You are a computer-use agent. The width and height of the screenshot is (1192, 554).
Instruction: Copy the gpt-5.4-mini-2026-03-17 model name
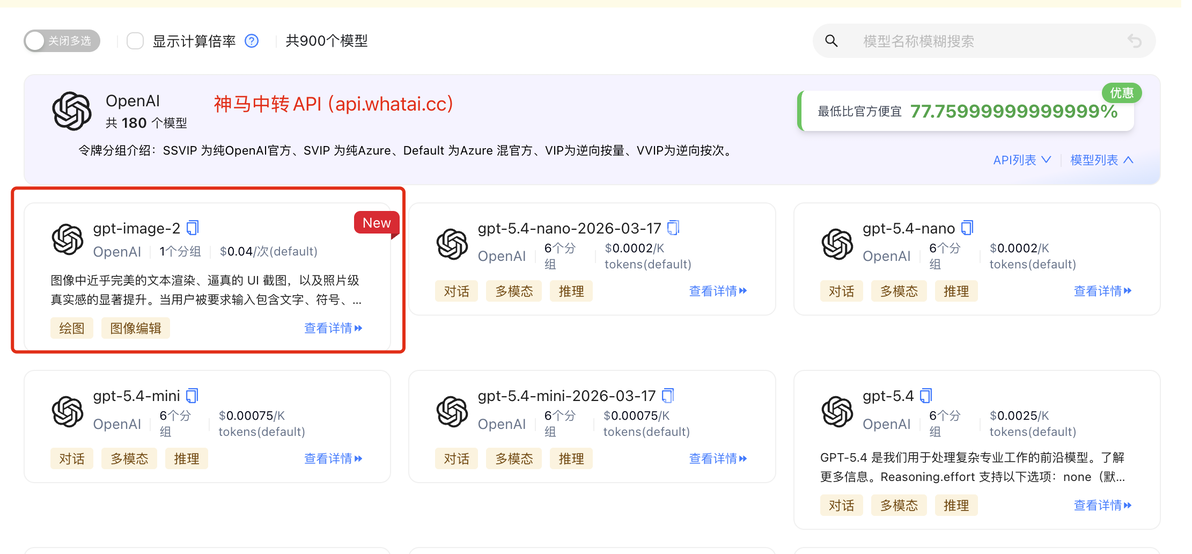coord(667,395)
